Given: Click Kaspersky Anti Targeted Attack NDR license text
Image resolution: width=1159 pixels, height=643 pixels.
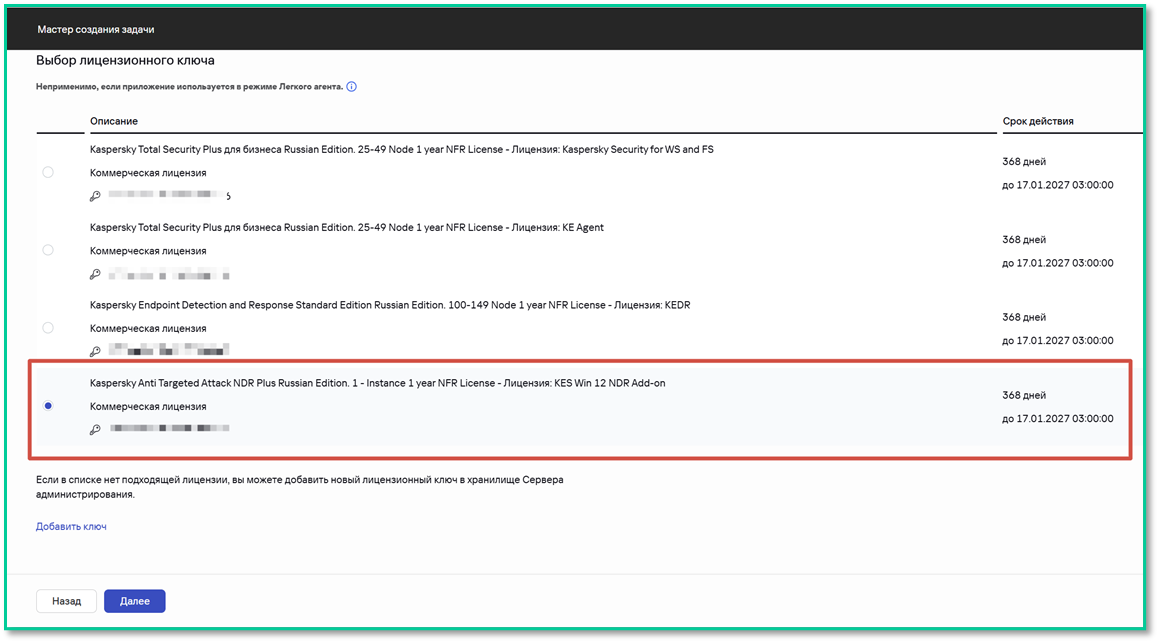Looking at the screenshot, I should [377, 383].
